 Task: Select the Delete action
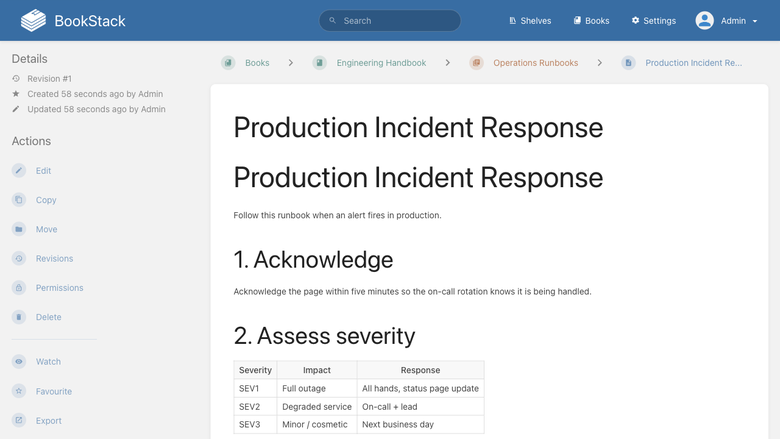[x=48, y=317]
